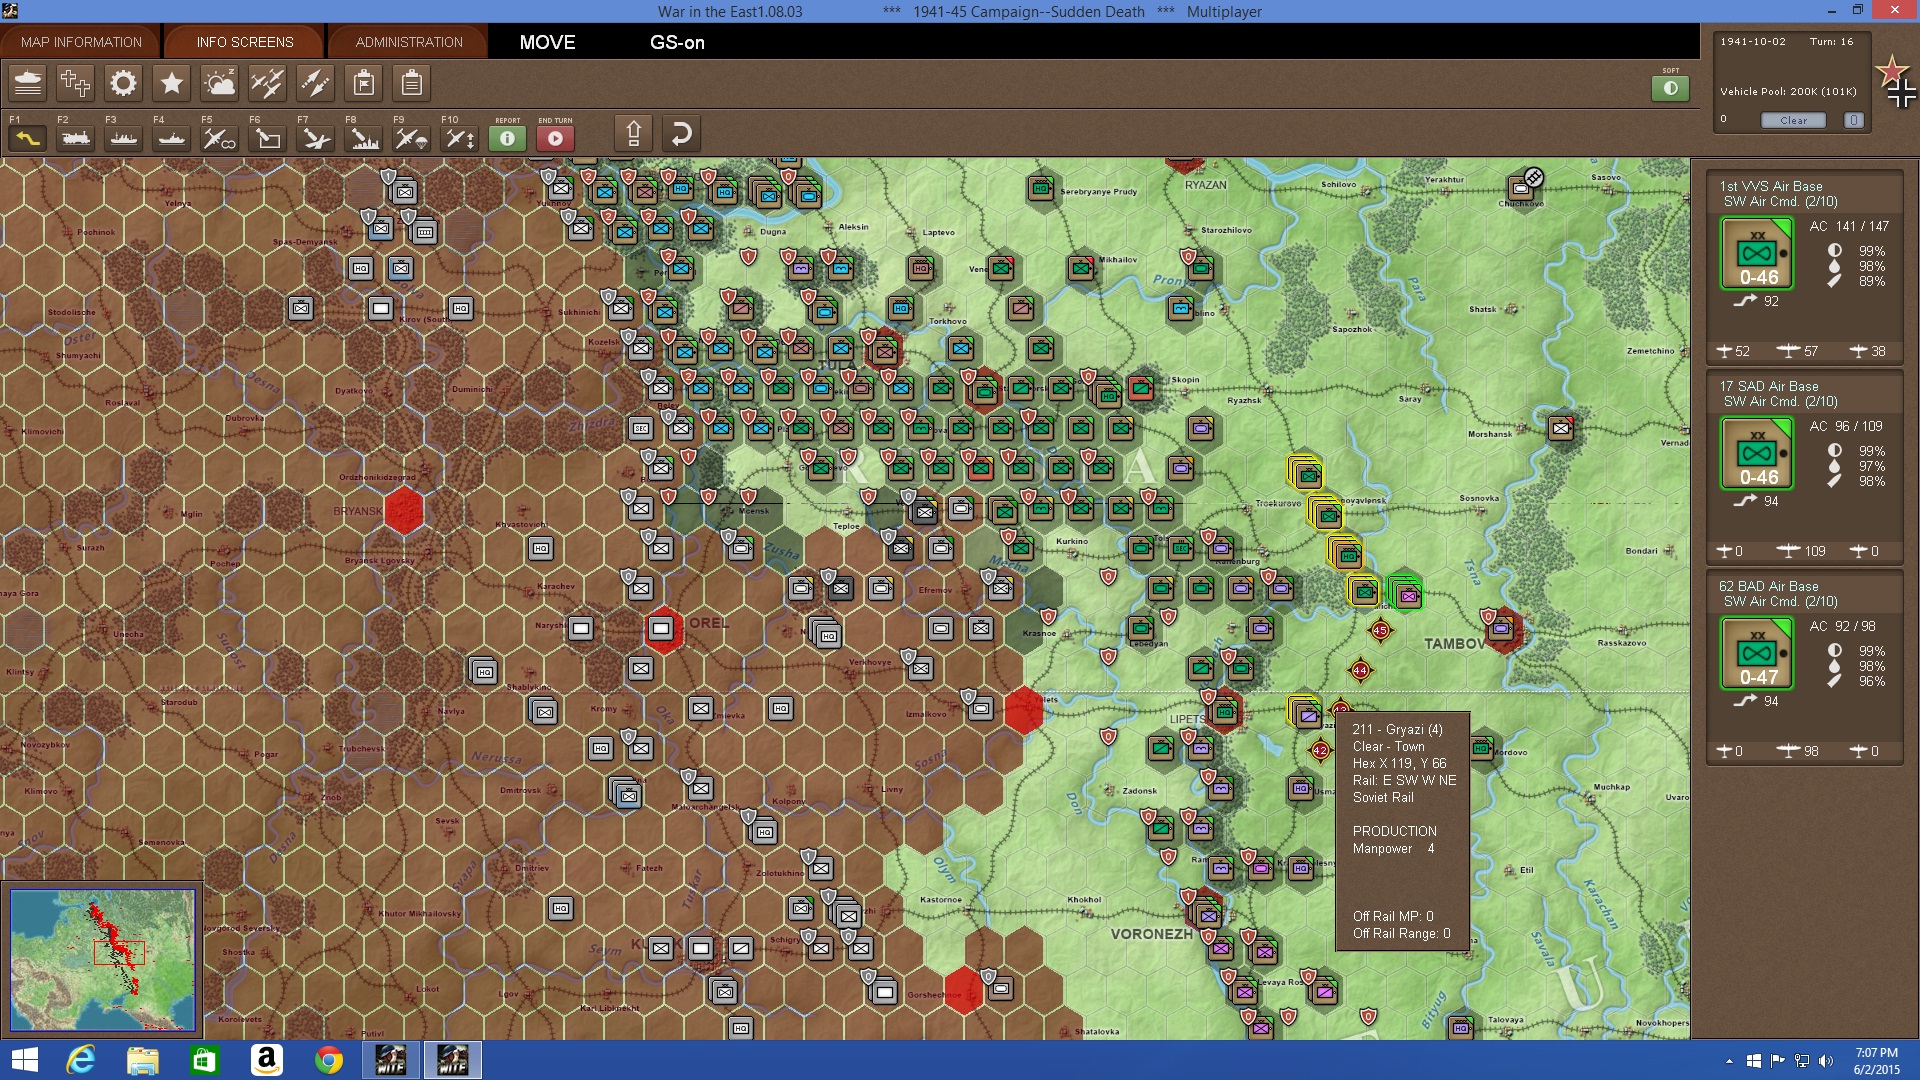Screen dimensions: 1920x1080
Task: Click SW Air Cmd. under 1st VVS
Action: (1780, 202)
